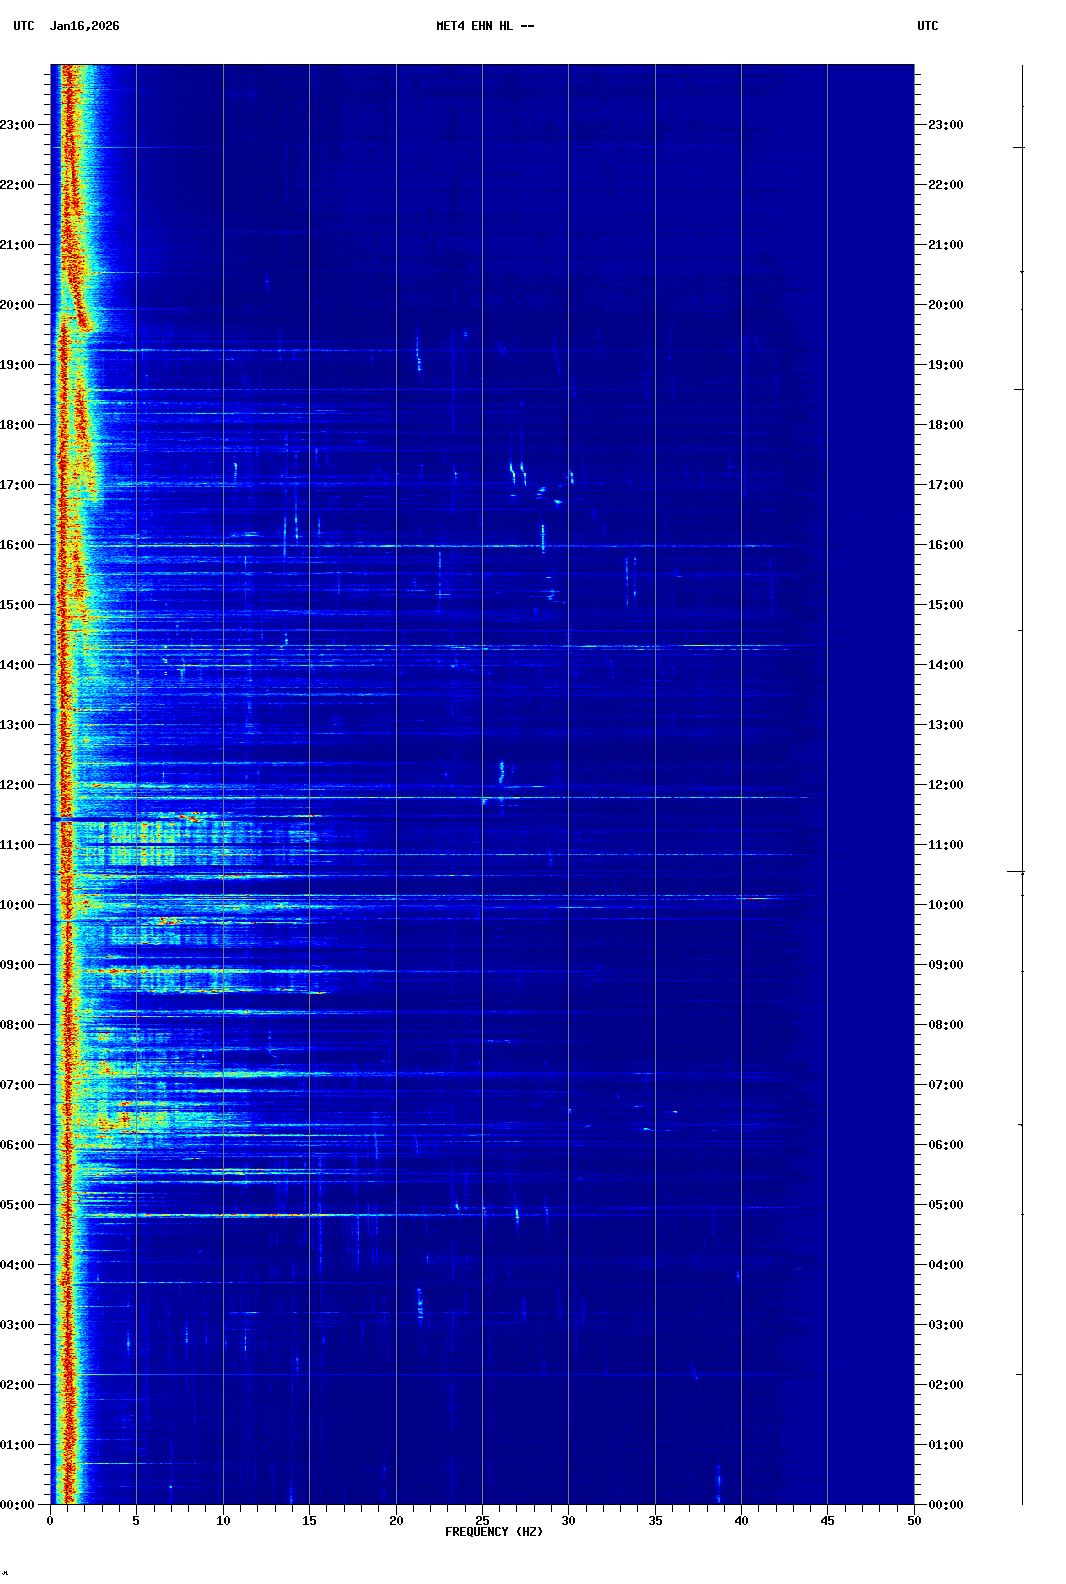Screen dimensions: 1066x1584
Task: Click the UTC label in top-right corner
Action: [x=927, y=26]
